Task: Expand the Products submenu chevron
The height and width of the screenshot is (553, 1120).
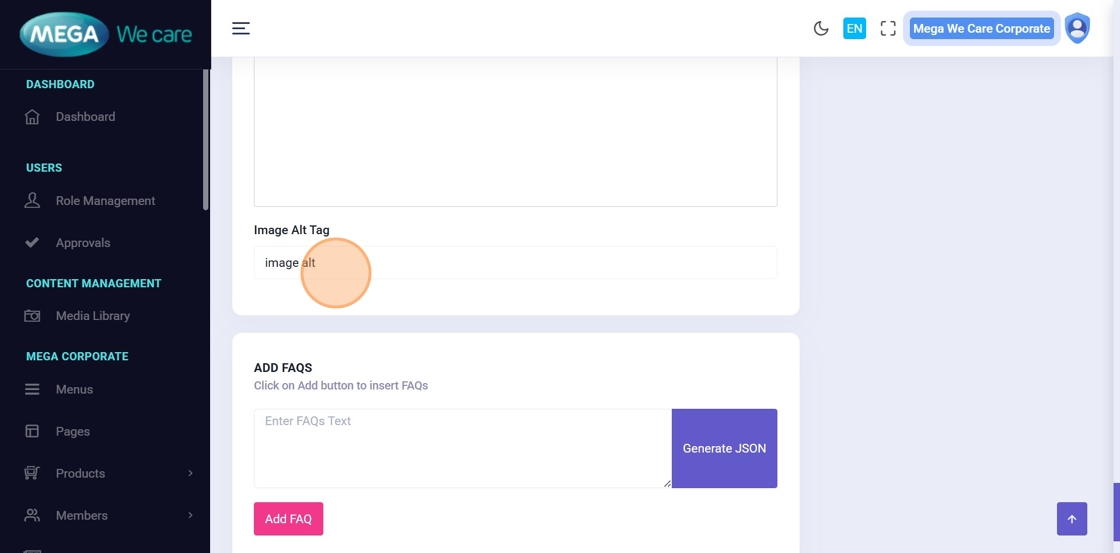Action: click(190, 474)
